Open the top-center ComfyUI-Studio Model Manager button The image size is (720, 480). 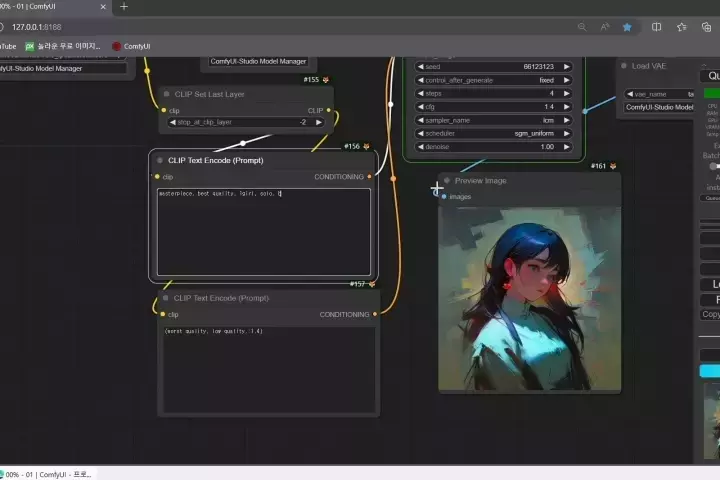(x=258, y=62)
